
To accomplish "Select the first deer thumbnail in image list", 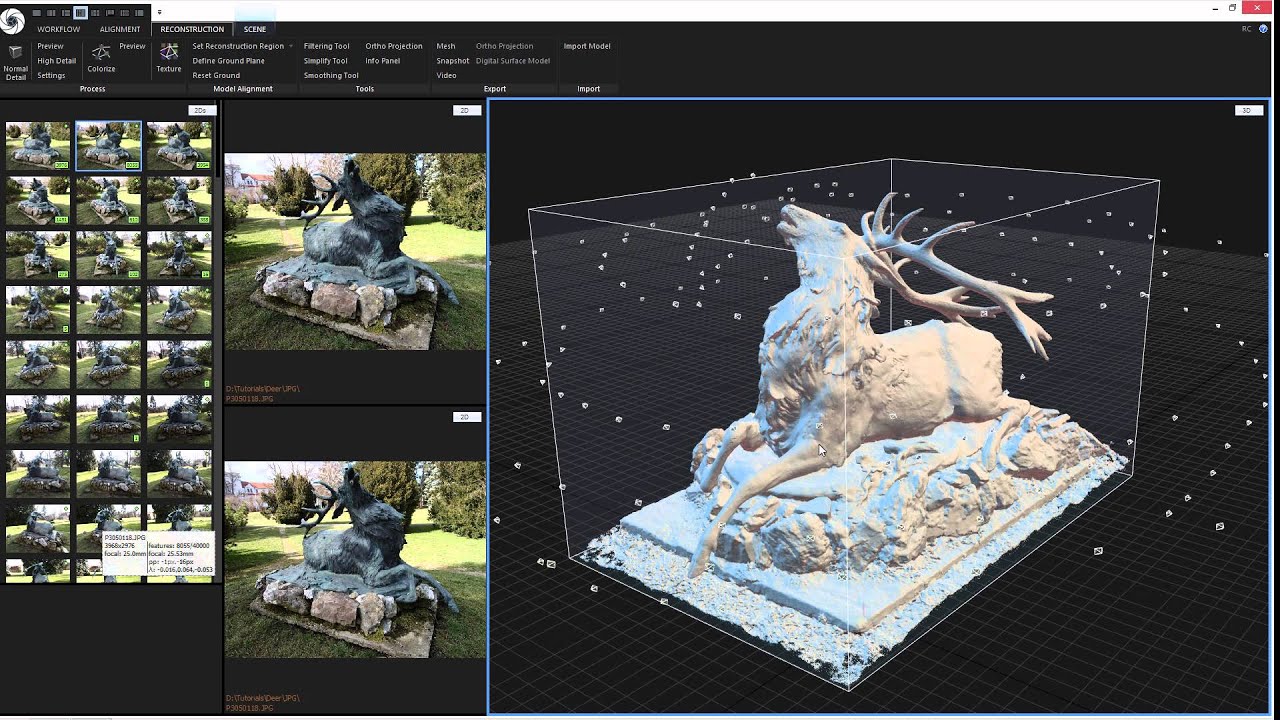I will click(38, 145).
